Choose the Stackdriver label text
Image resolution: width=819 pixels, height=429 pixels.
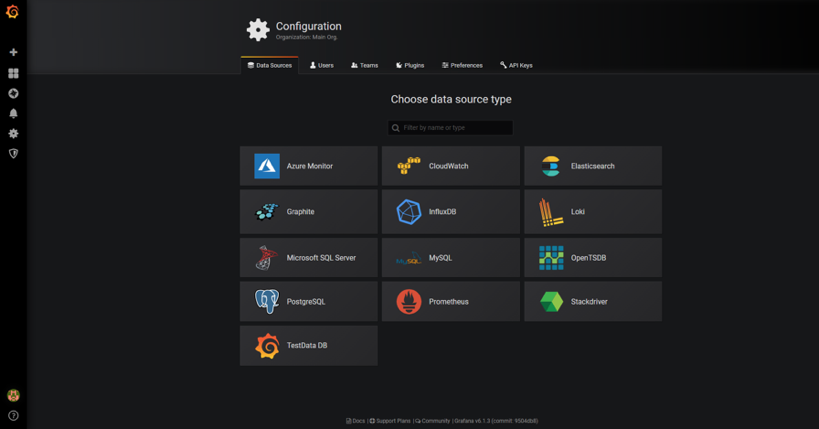(589, 302)
